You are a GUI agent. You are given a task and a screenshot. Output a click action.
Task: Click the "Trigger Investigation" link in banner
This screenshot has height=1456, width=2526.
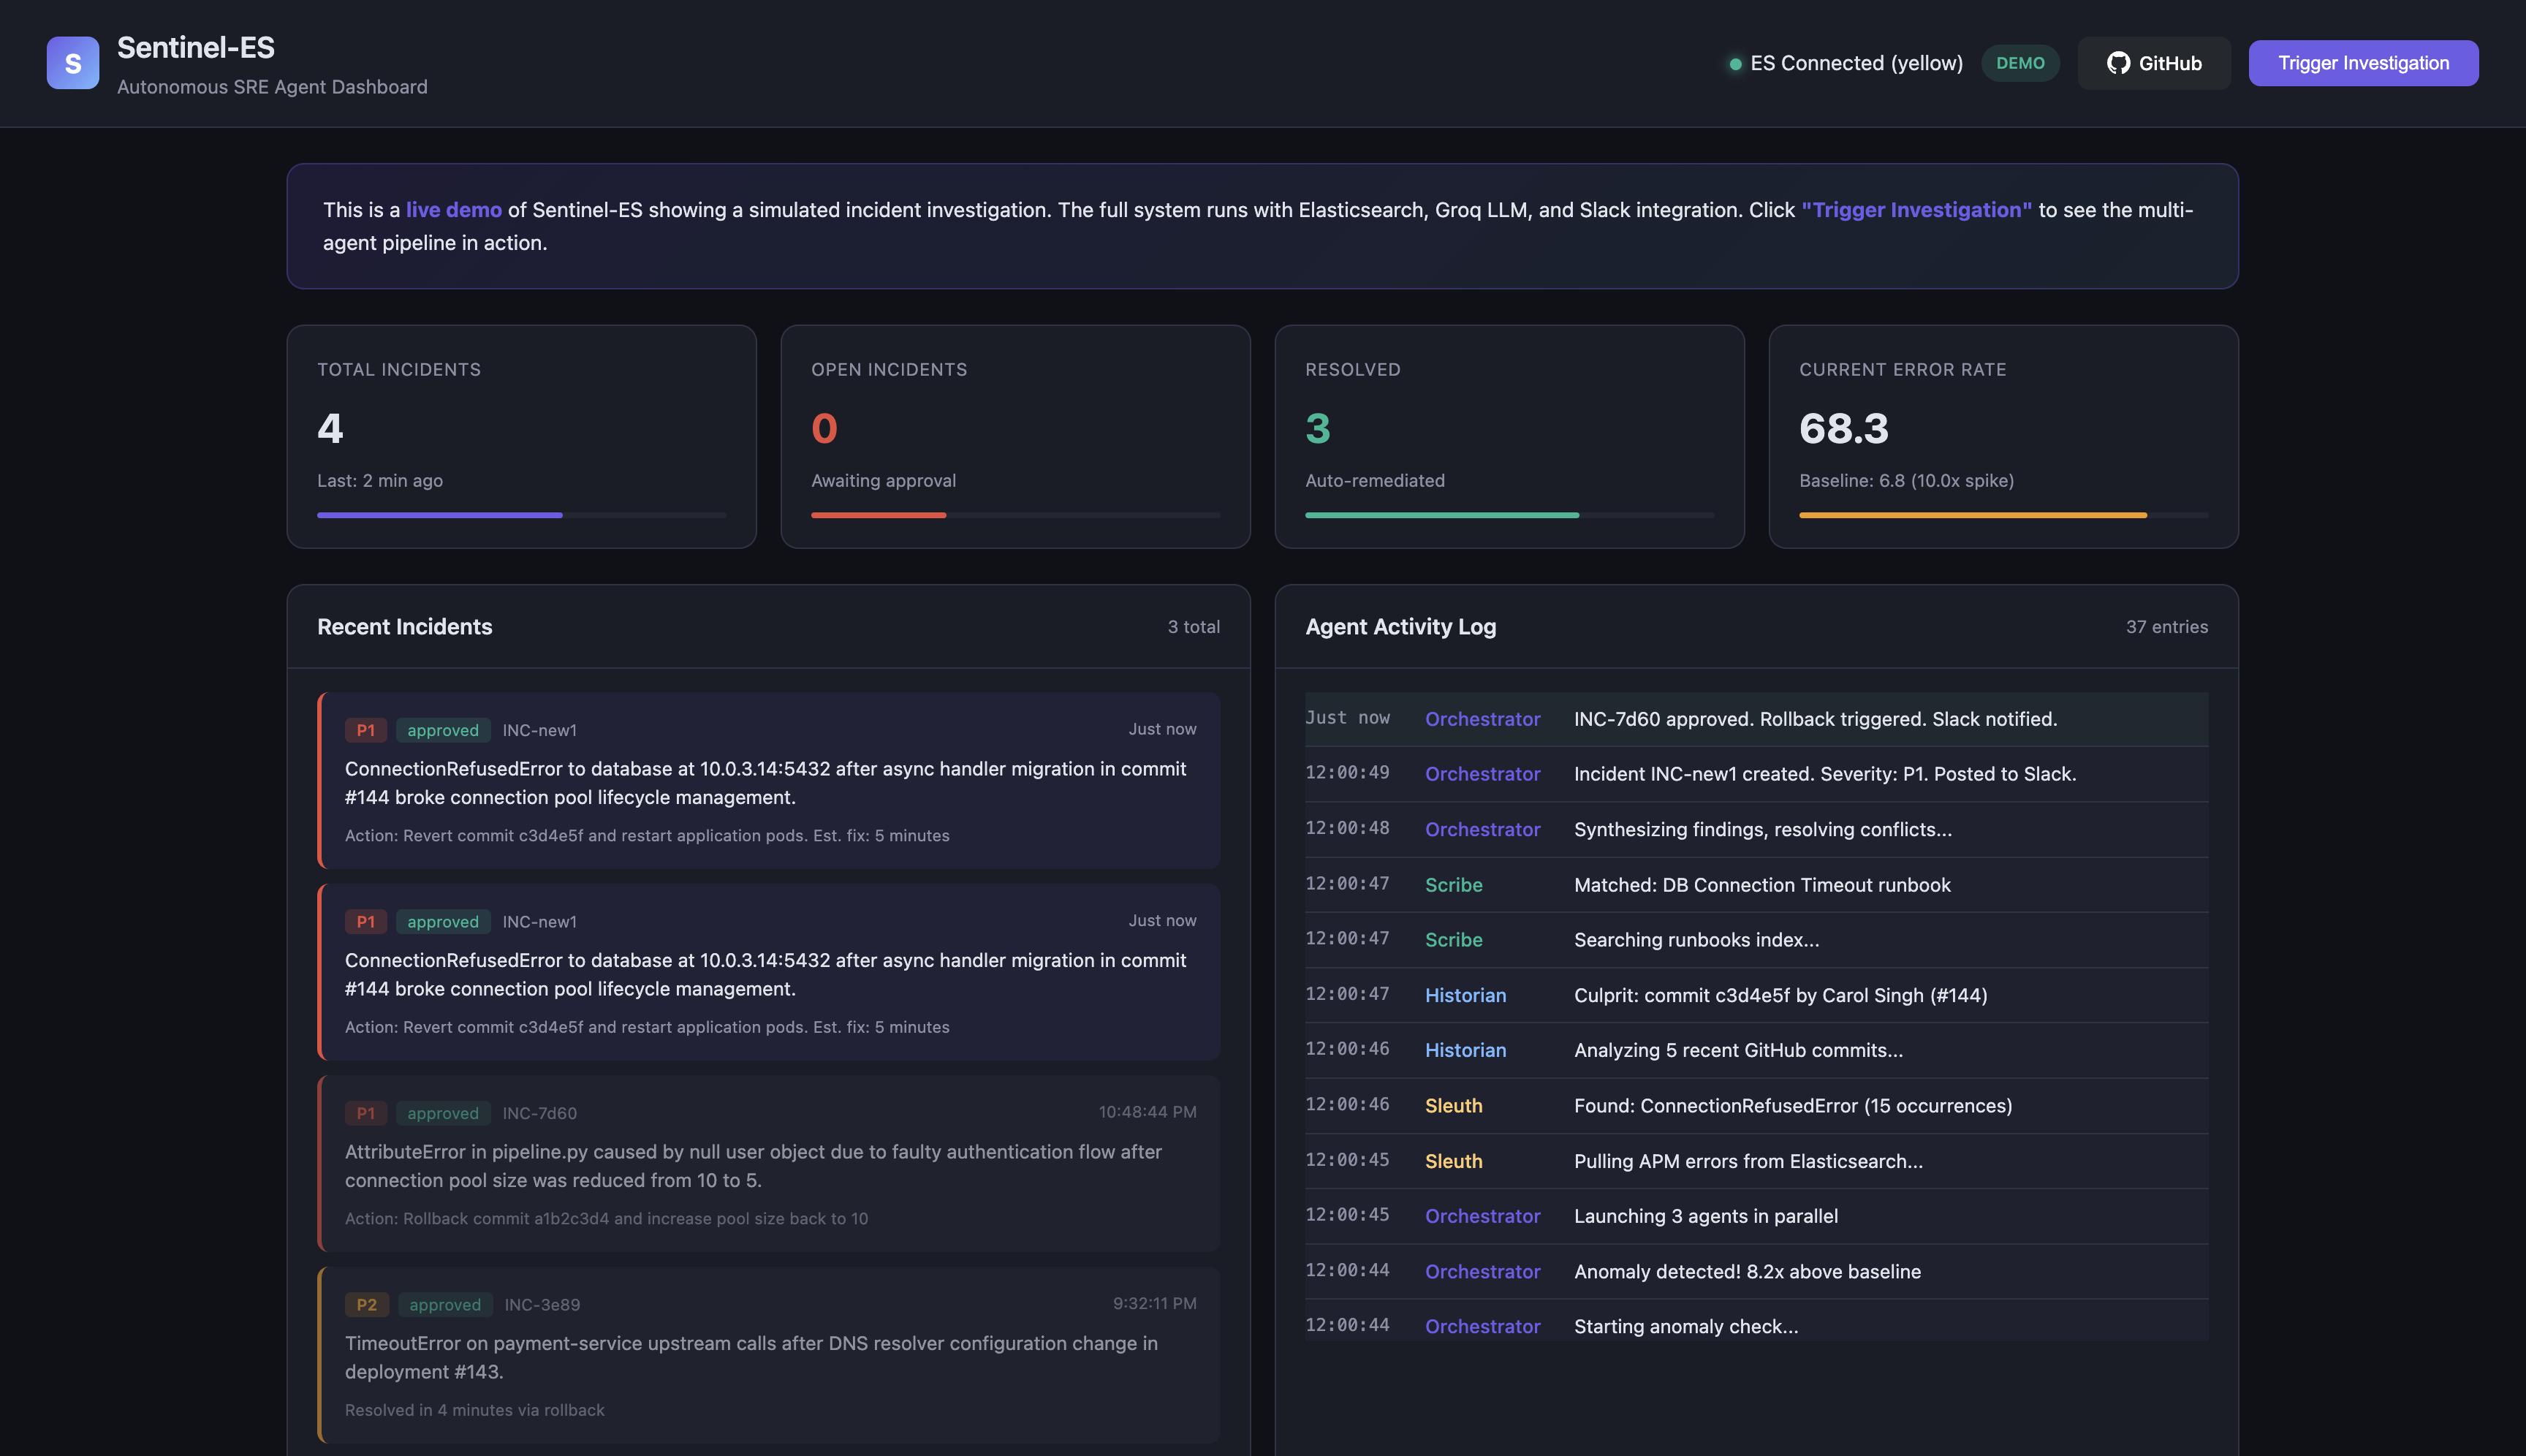click(1916, 210)
